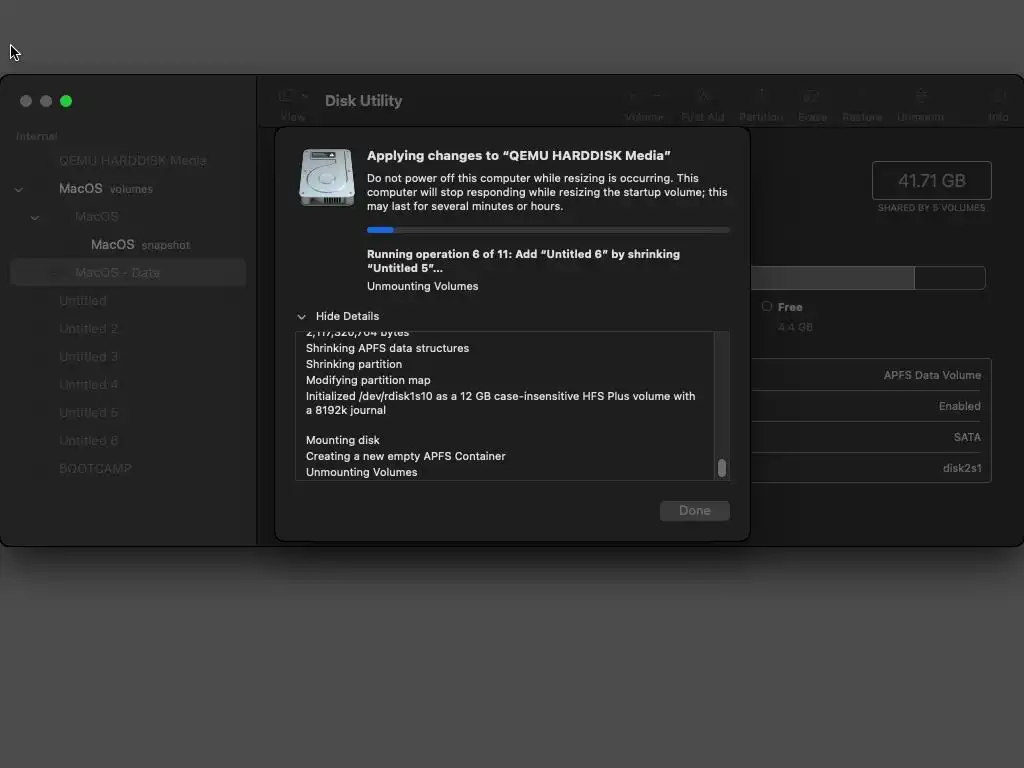The height and width of the screenshot is (768, 1024).
Task: Click the SHARED BY 5 VOLUMES caption
Action: (932, 208)
